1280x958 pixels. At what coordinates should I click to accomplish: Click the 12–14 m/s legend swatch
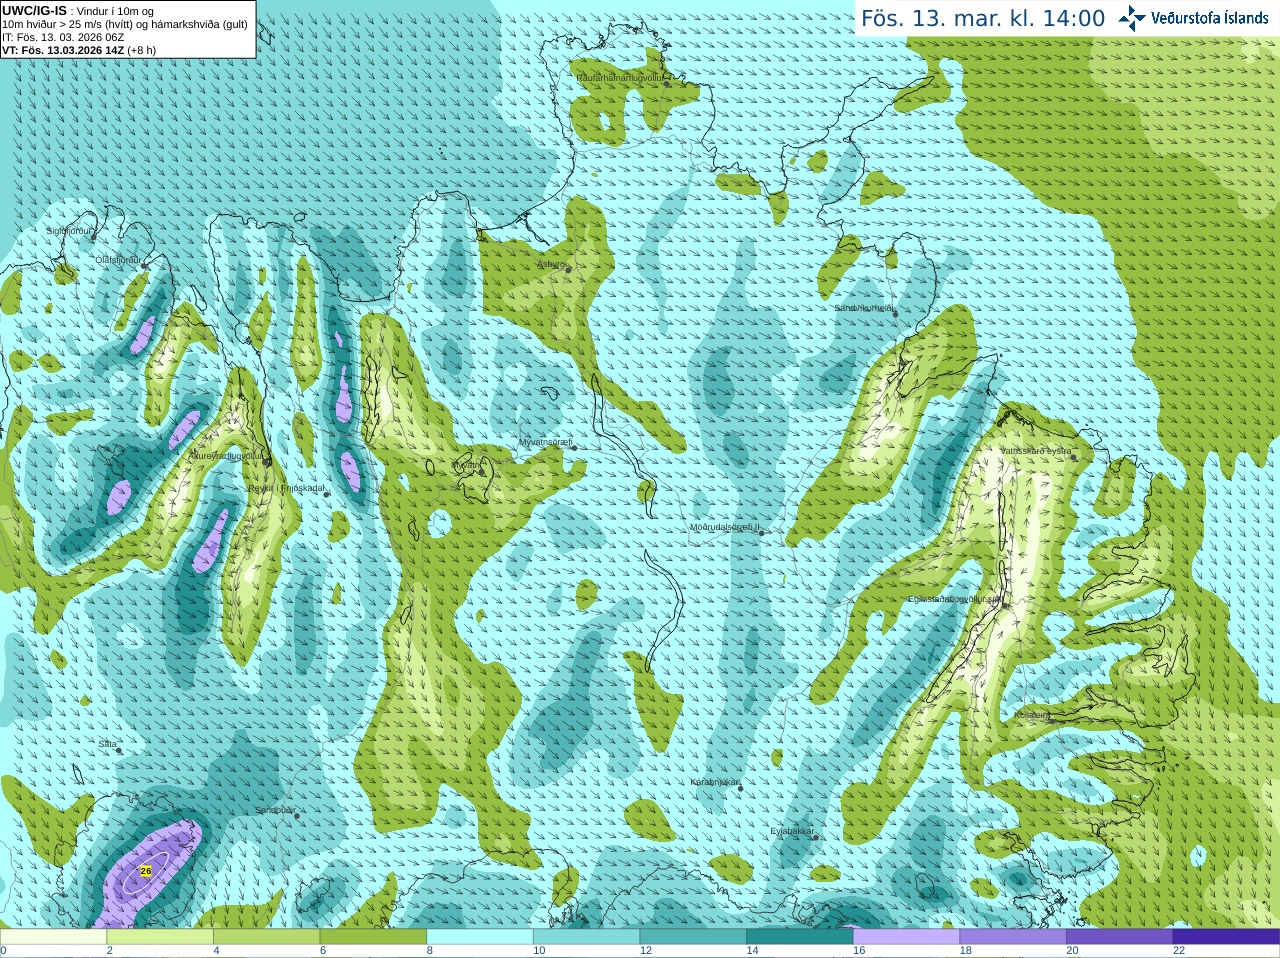693,937
